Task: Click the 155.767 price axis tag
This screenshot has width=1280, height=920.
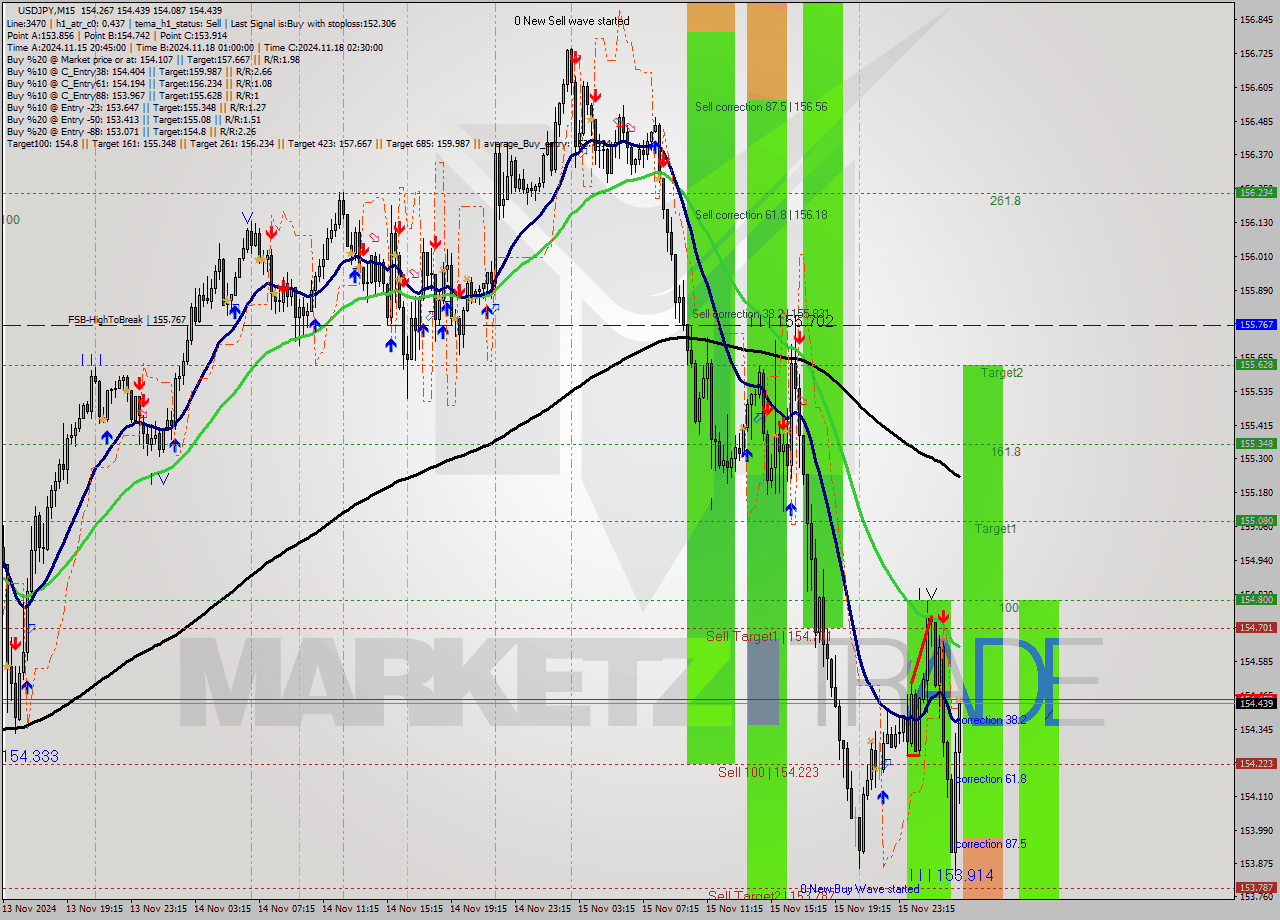Action: [1256, 325]
